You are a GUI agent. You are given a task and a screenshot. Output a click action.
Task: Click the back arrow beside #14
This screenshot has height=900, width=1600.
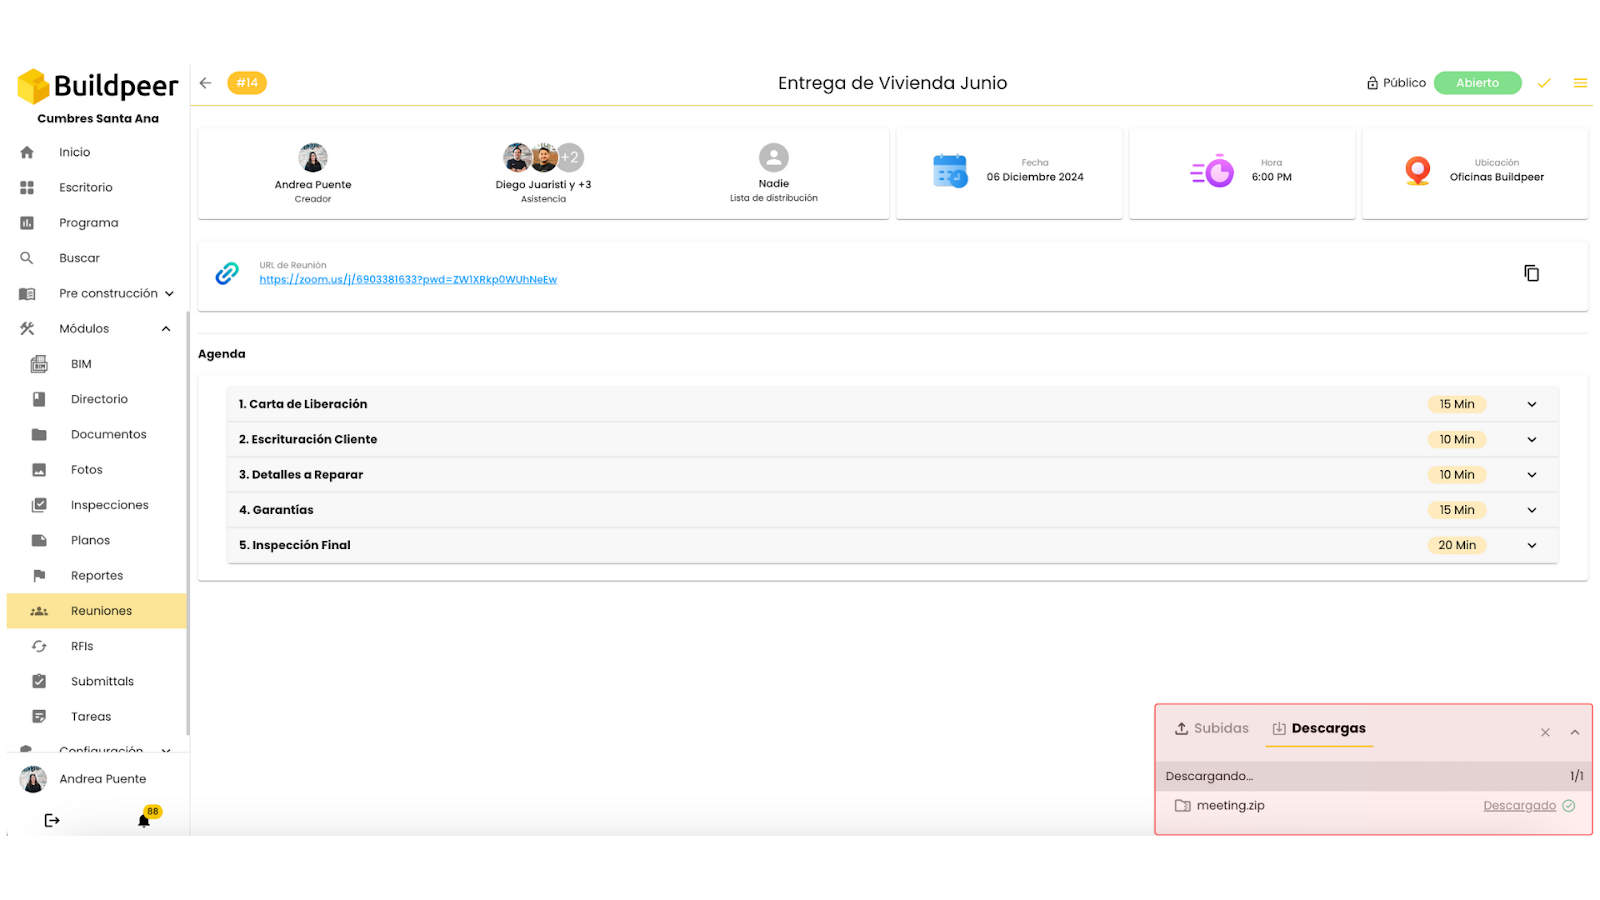click(x=205, y=83)
